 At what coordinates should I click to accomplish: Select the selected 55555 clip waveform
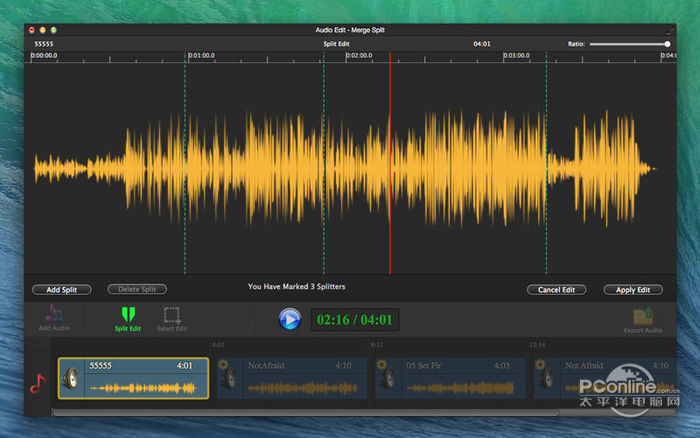[x=145, y=386]
